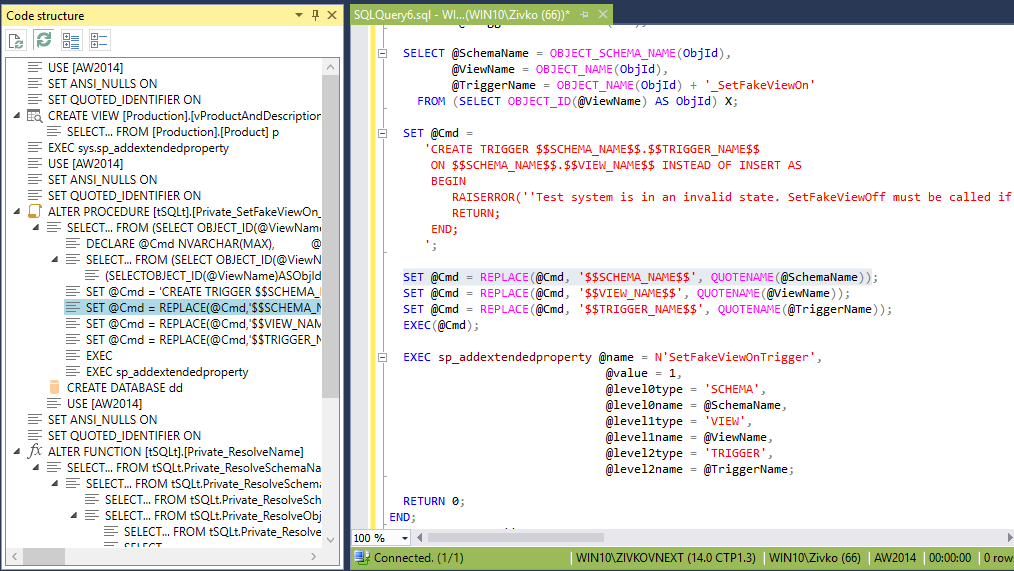Viewport: 1014px width, 571px height.
Task: Select SET @Cmd = REPLACE(@Cmd,'$$VIEW_NAM tree row
Action: [x=203, y=323]
